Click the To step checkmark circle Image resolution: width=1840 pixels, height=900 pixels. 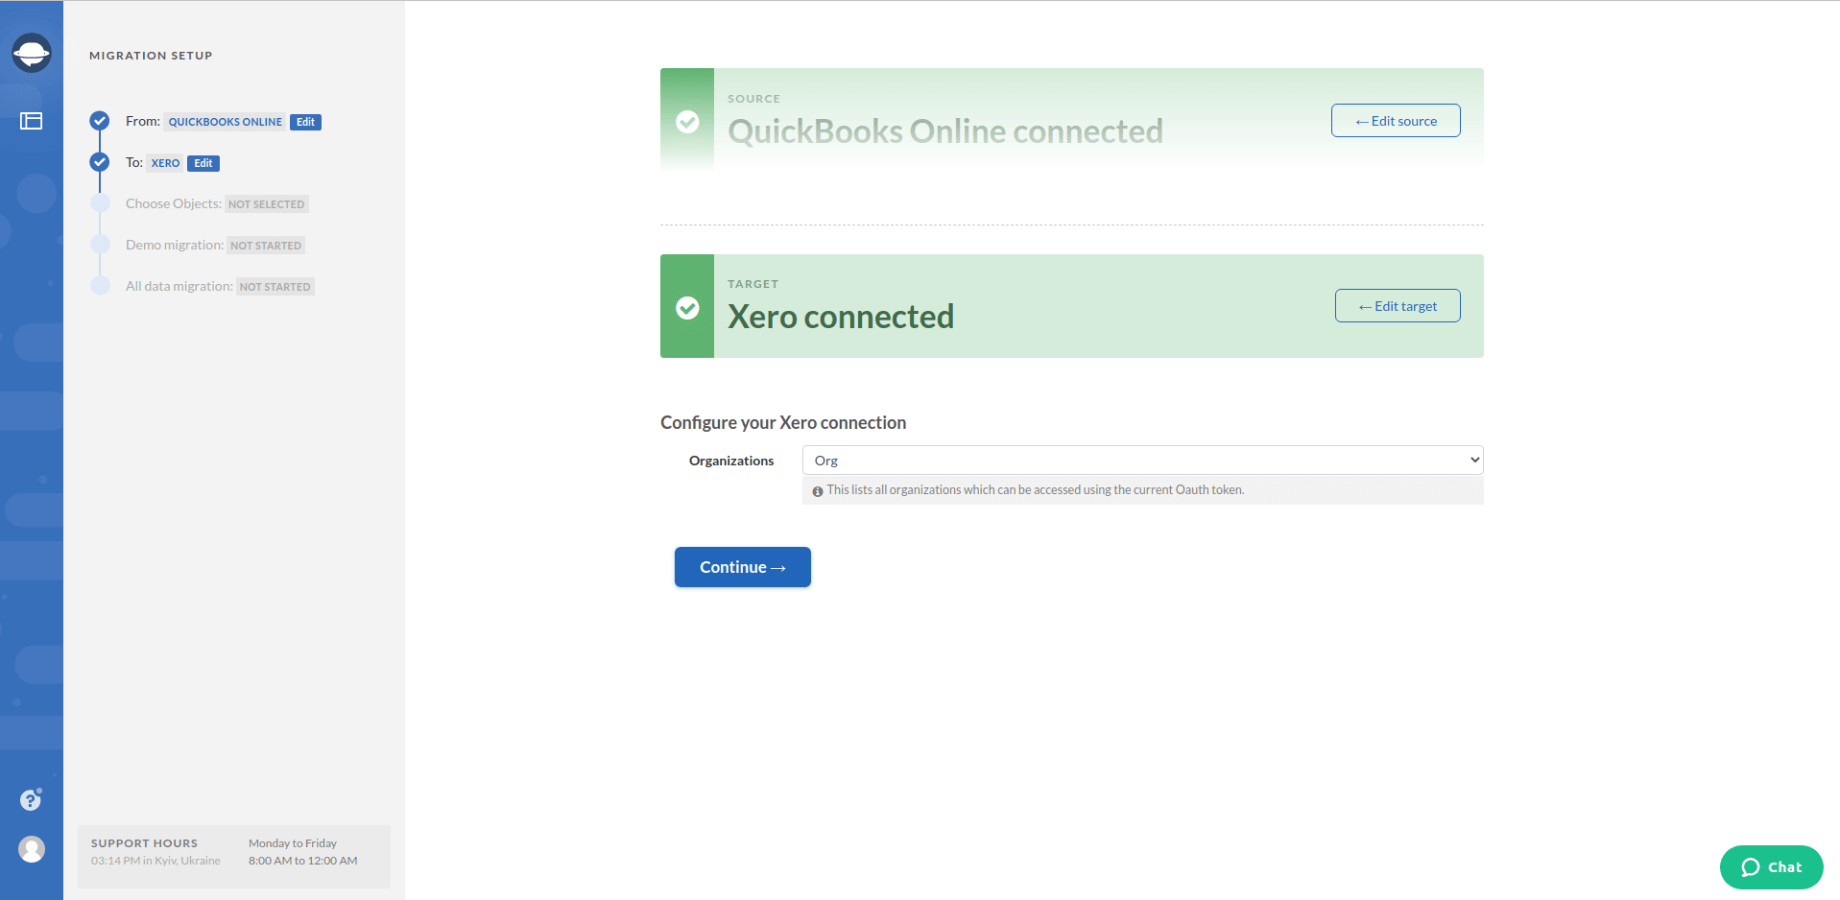pos(99,162)
